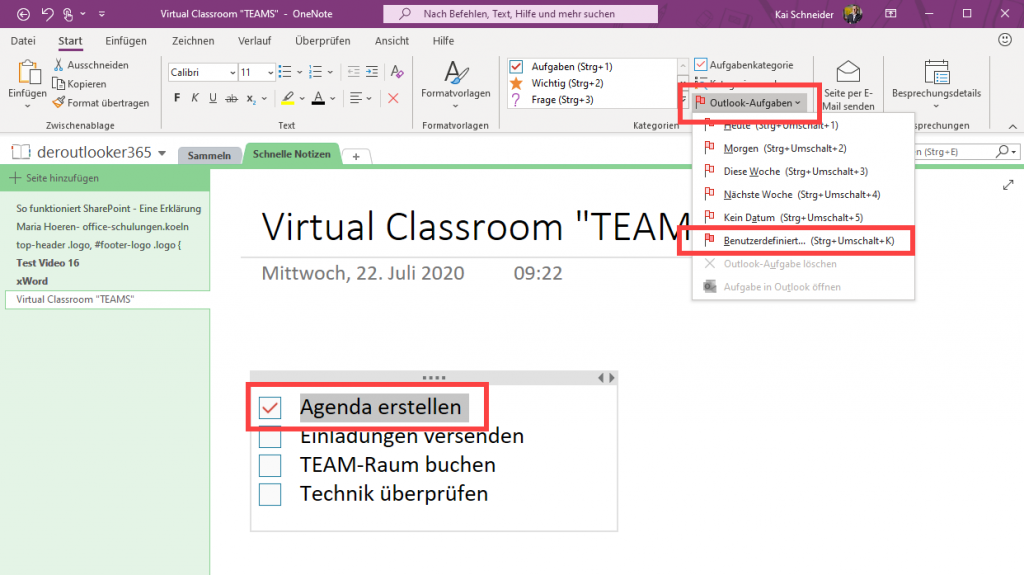Send page via Seite per E-Mail senden
The image size is (1024, 575).
[848, 85]
